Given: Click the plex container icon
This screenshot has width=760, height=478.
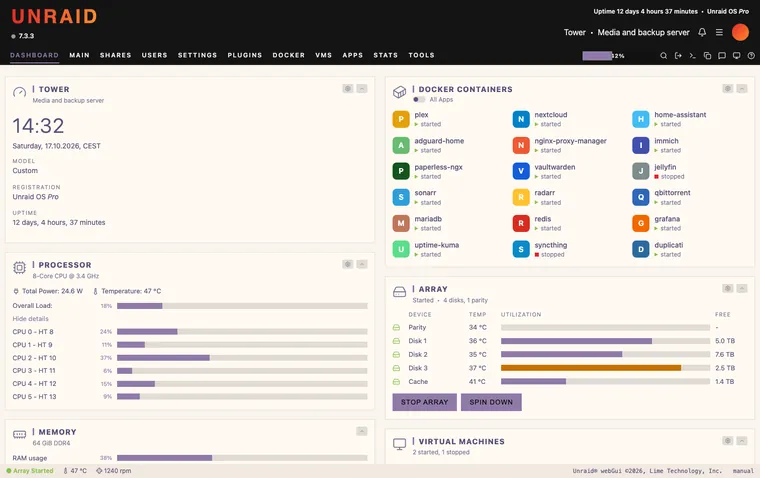Looking at the screenshot, I should coord(401,119).
